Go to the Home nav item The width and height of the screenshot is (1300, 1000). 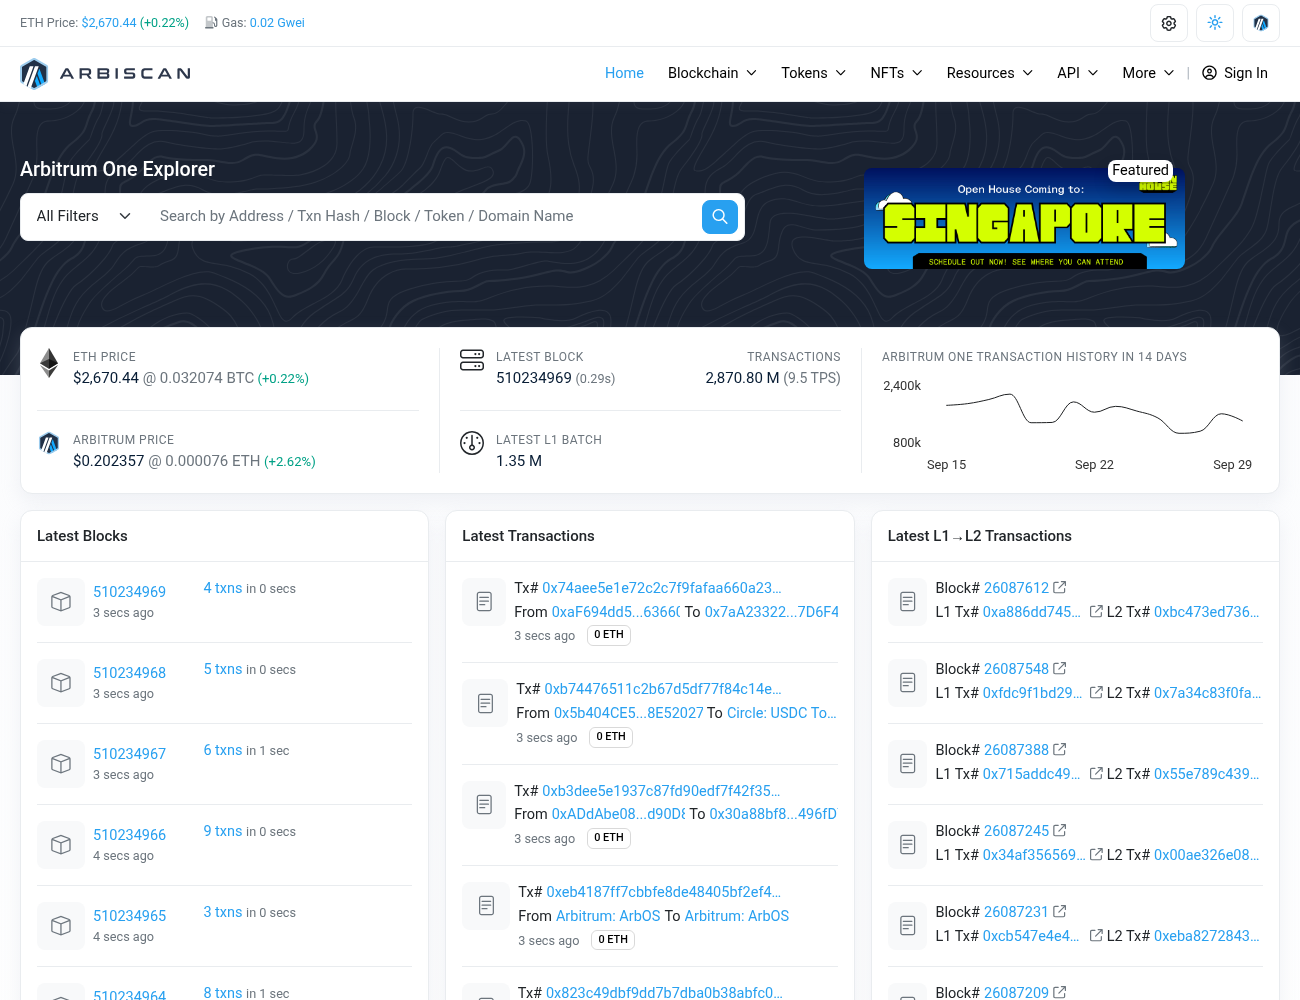tap(624, 73)
